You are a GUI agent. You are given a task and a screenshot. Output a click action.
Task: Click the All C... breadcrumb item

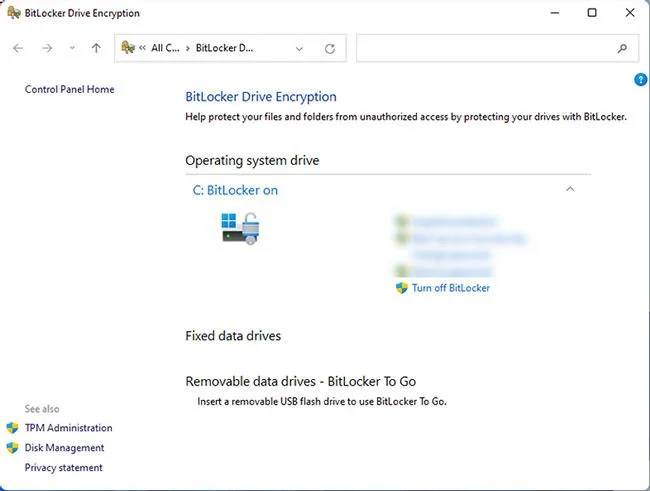(x=165, y=48)
